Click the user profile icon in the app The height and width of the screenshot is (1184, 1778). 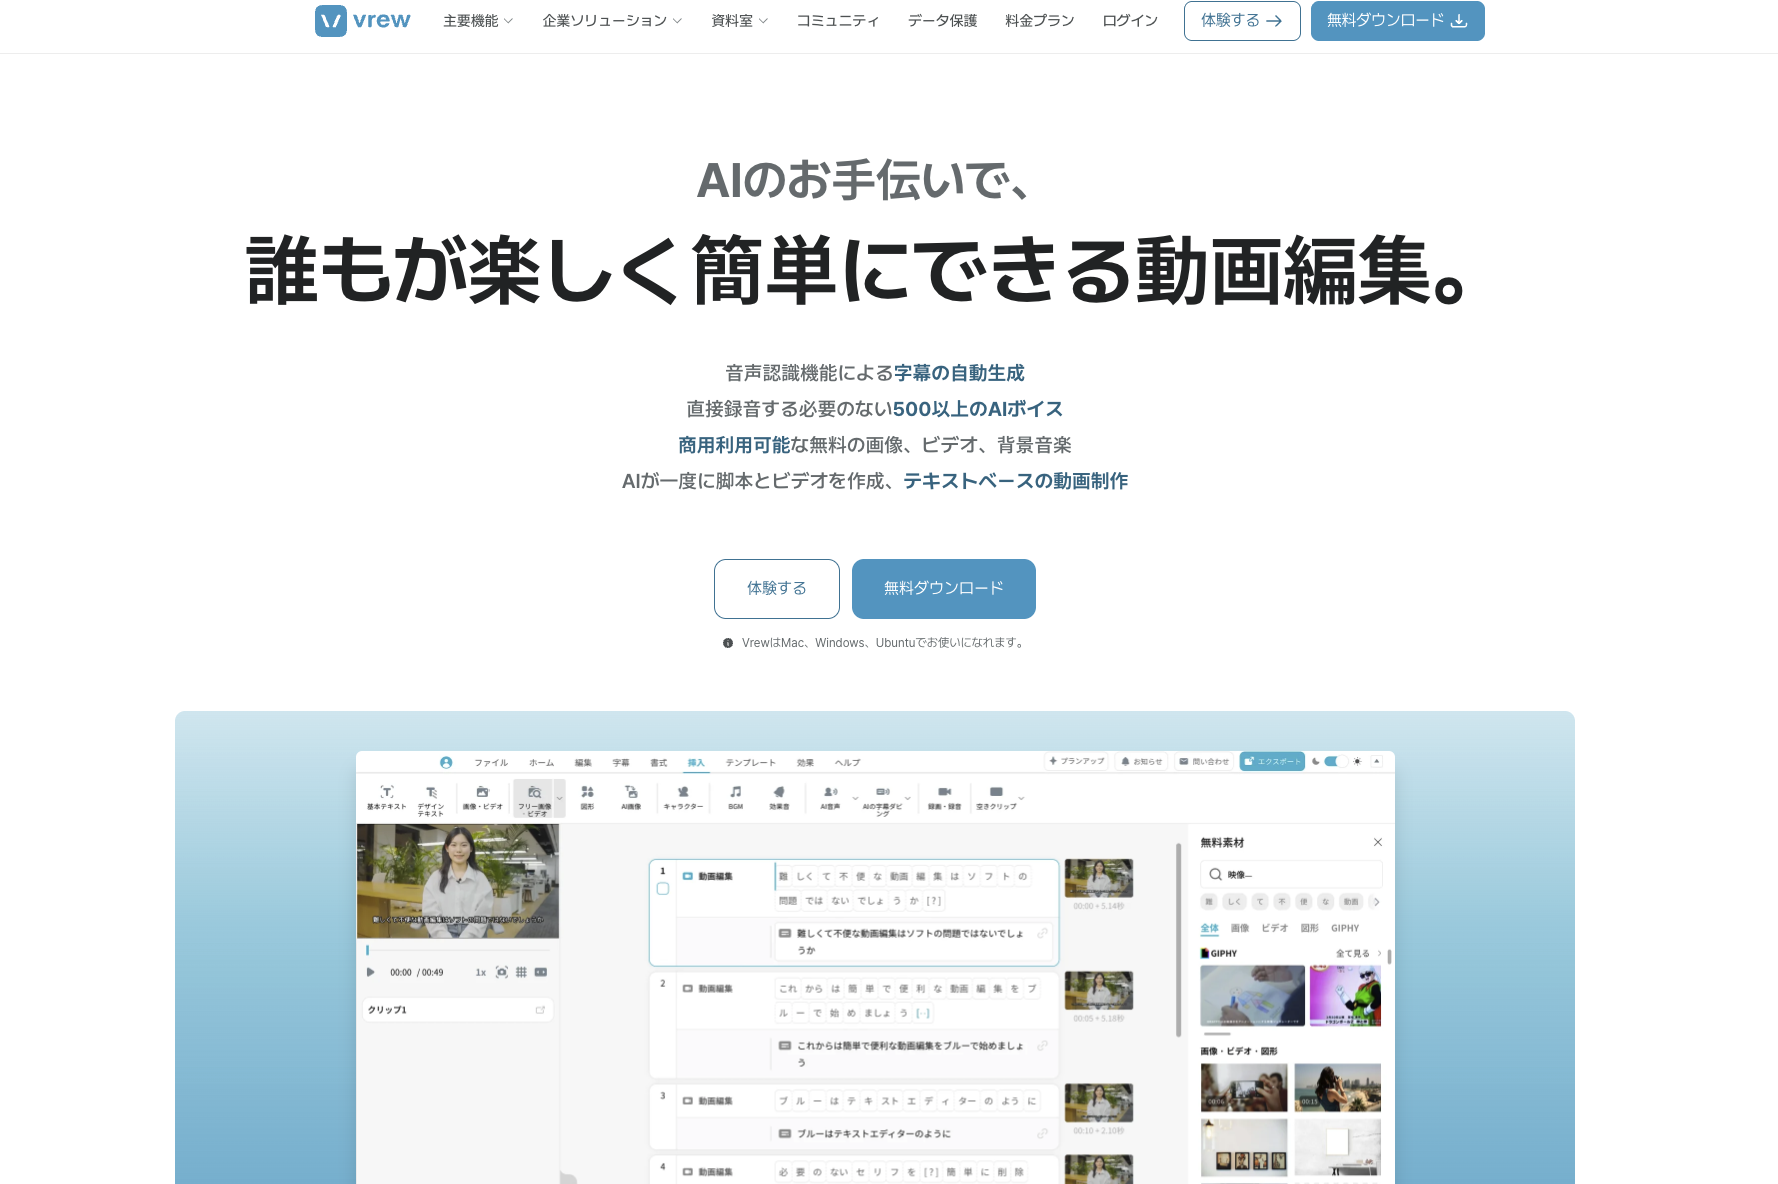click(x=446, y=762)
